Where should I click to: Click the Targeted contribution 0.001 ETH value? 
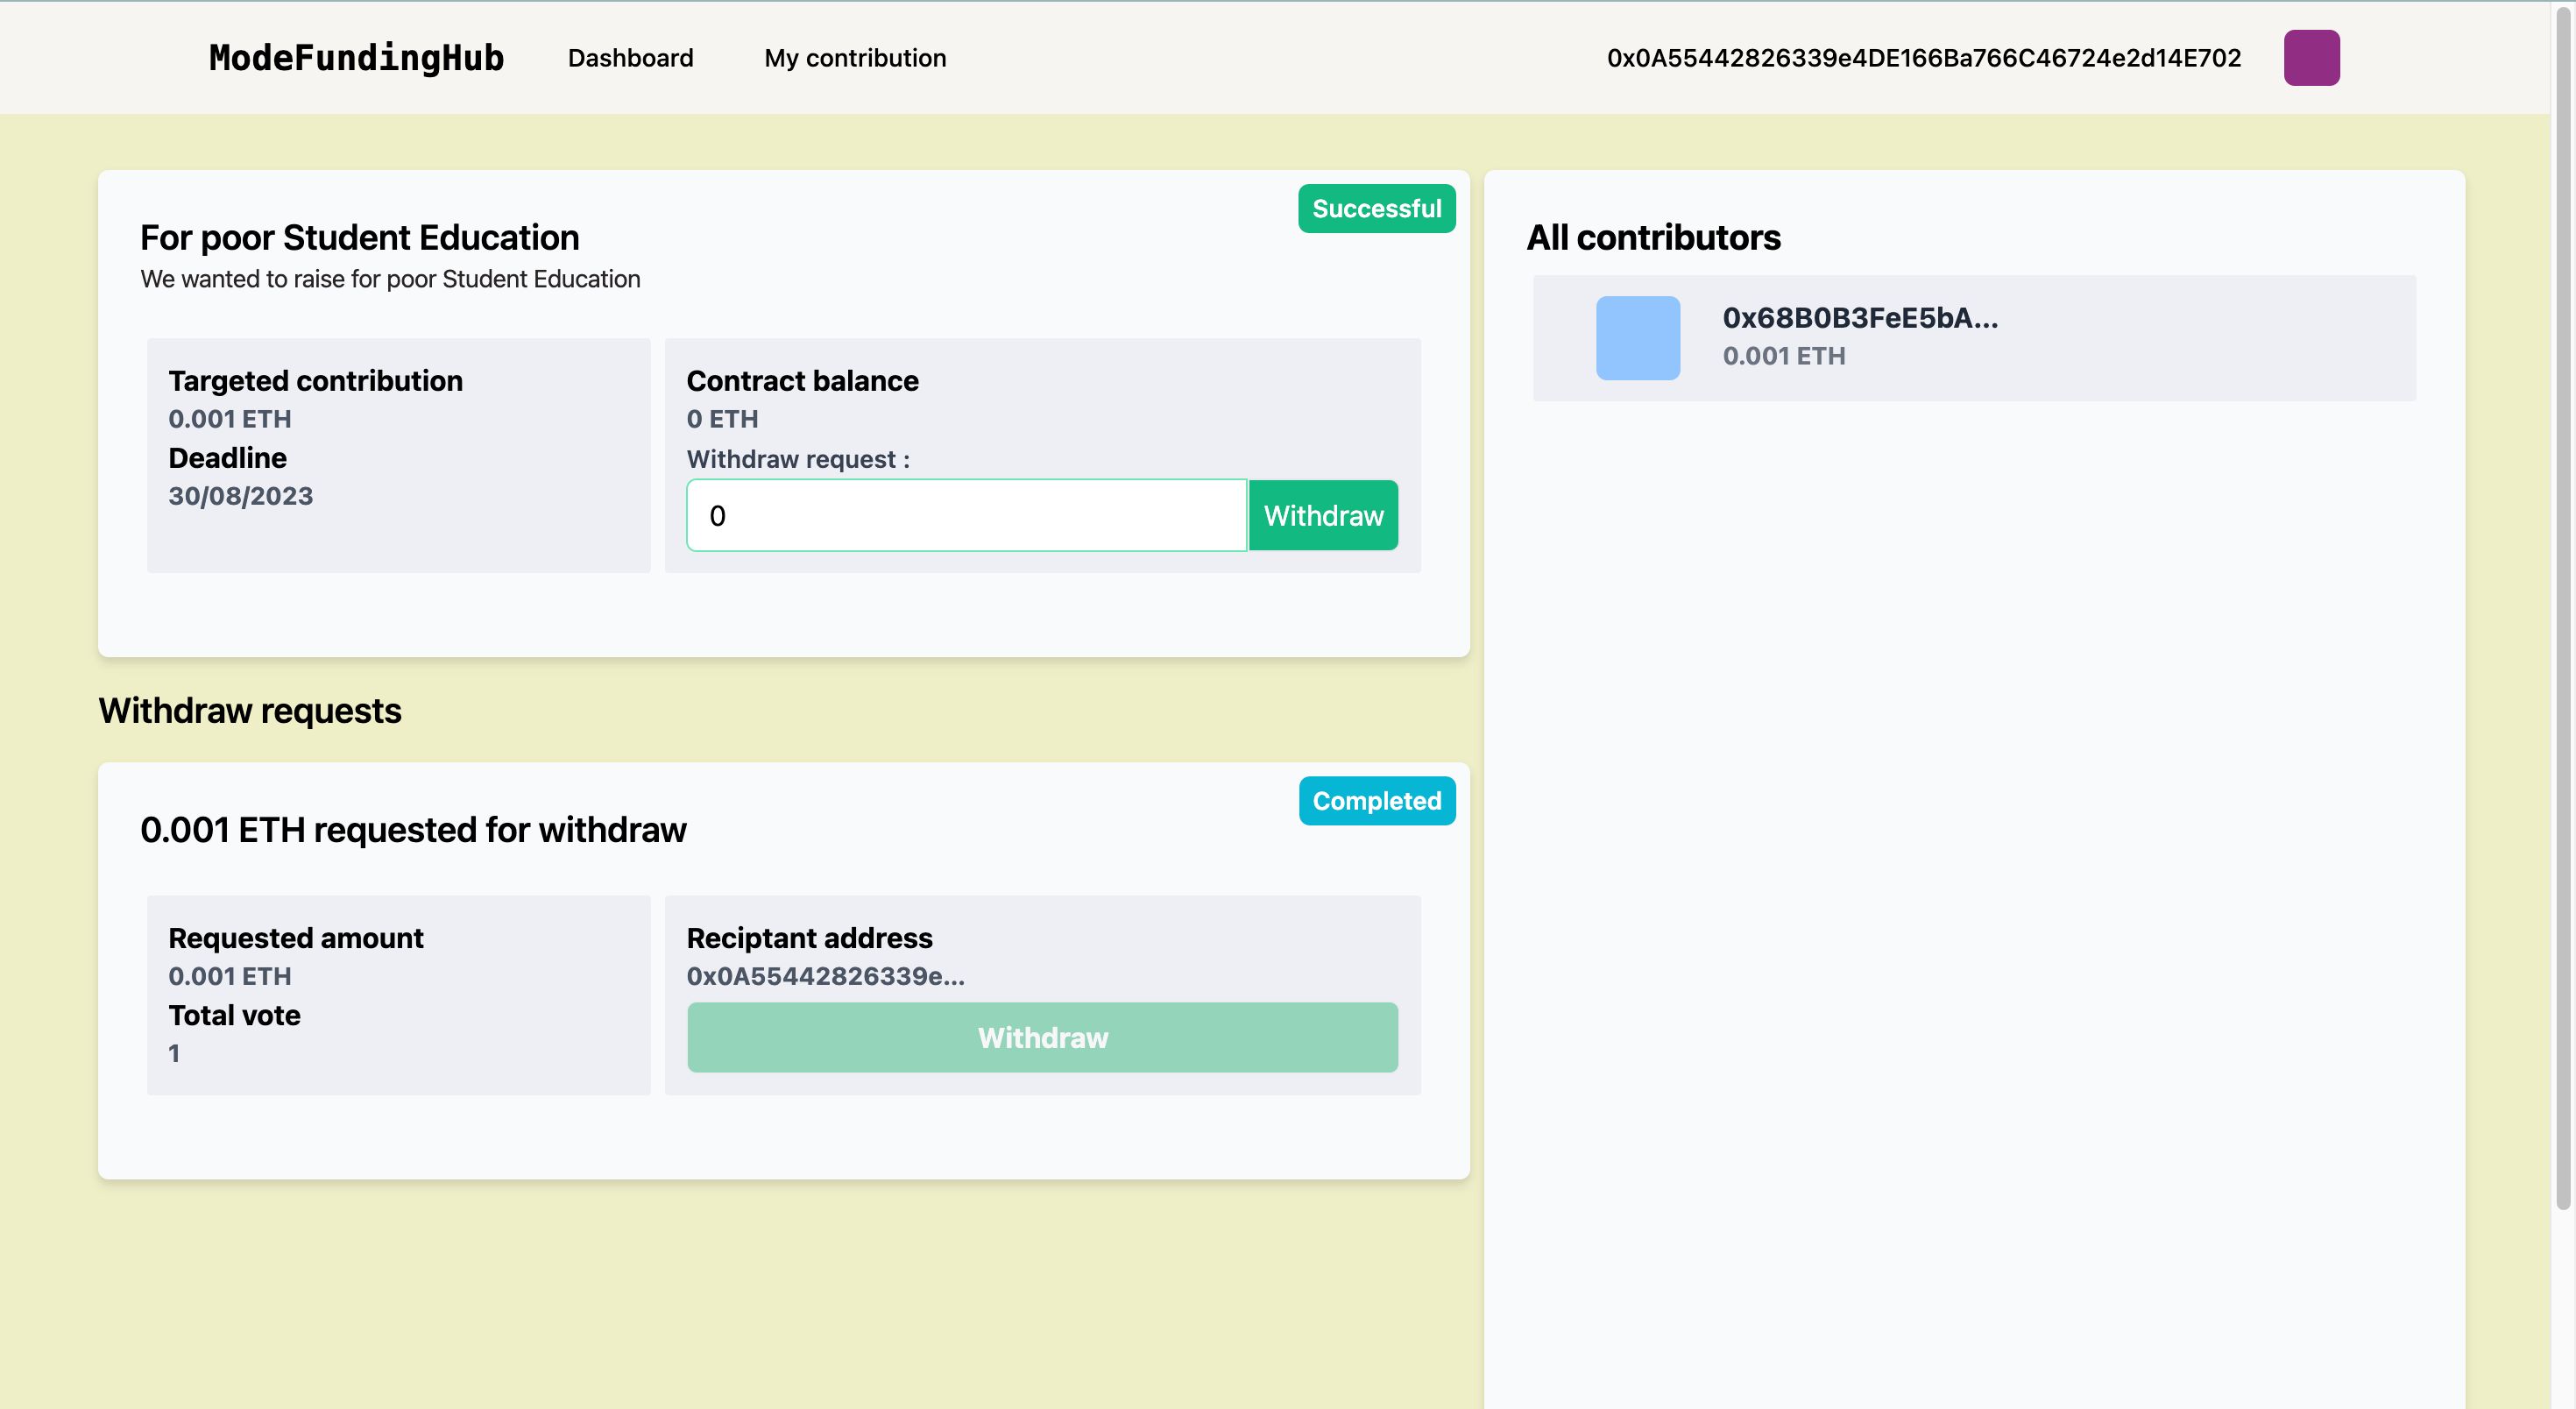pos(230,419)
